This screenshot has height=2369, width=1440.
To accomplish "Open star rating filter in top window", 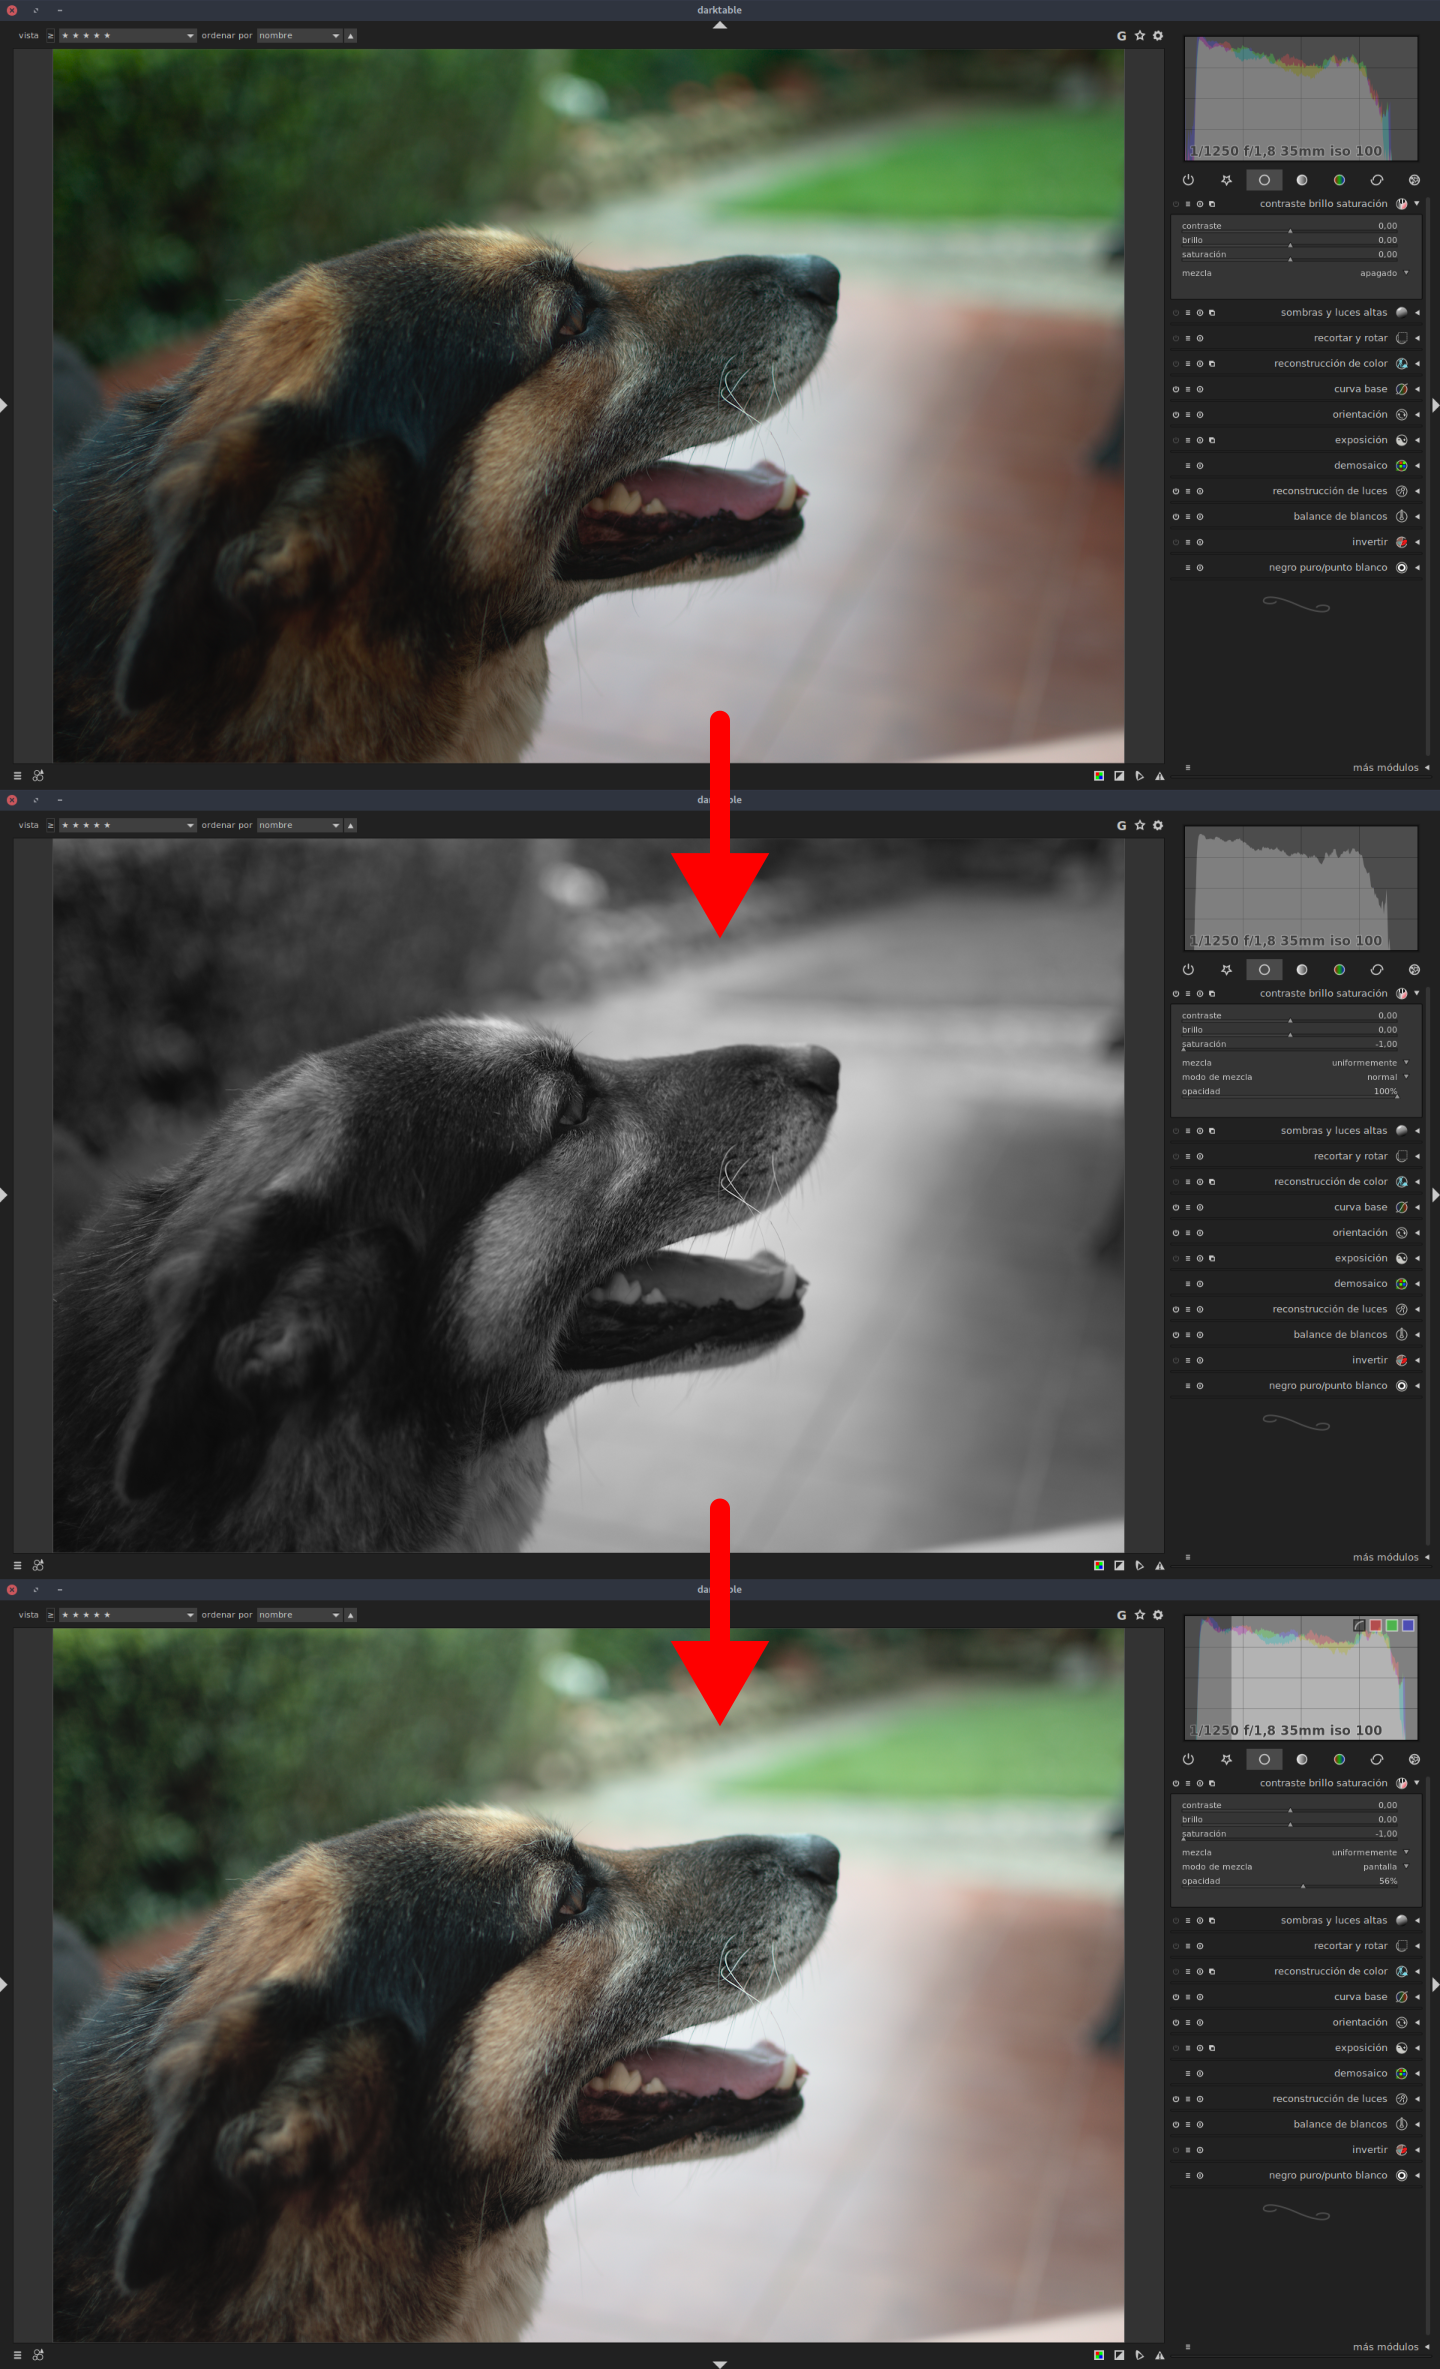I will (x=127, y=36).
